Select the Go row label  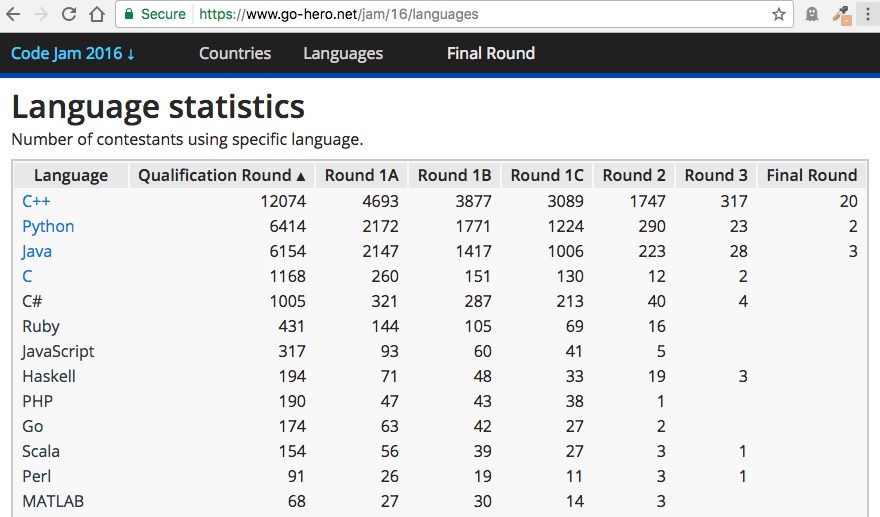(33, 426)
